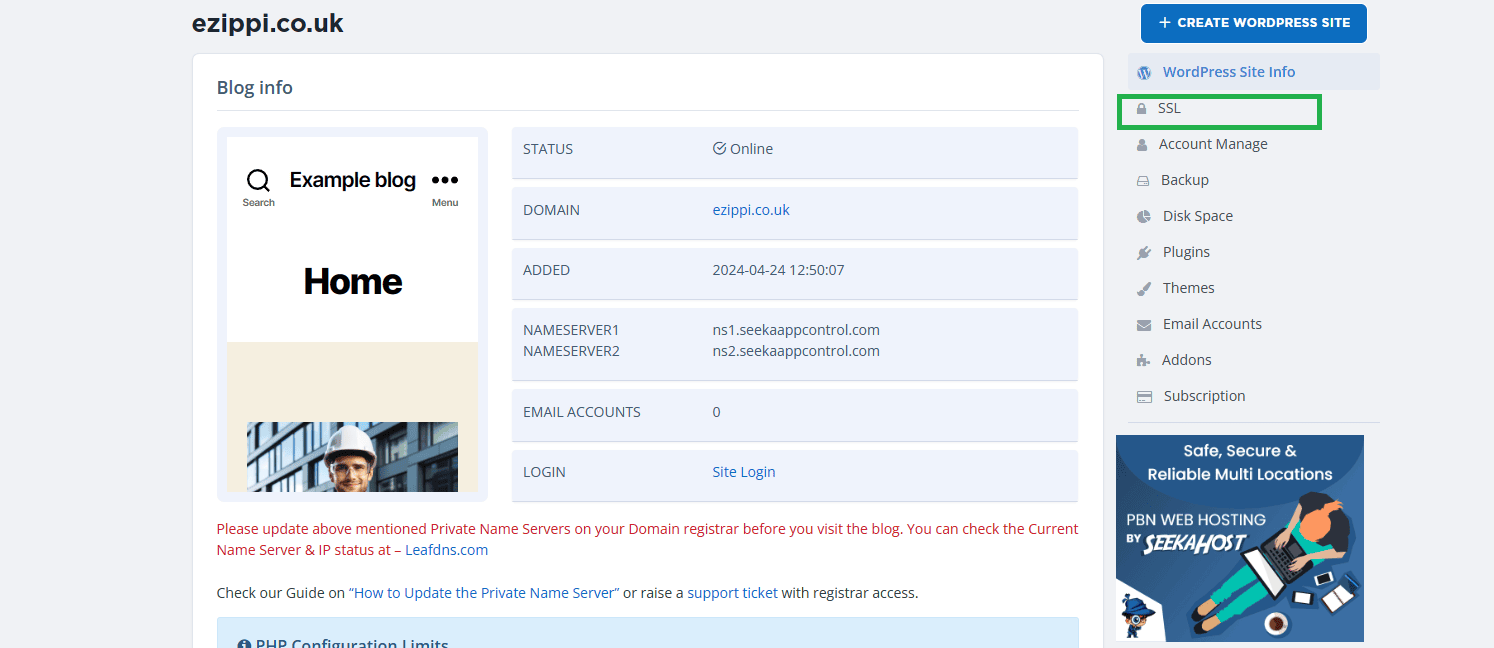This screenshot has height=648, width=1494.
Task: Click the ezippi.co.uk page heading
Action: click(268, 24)
